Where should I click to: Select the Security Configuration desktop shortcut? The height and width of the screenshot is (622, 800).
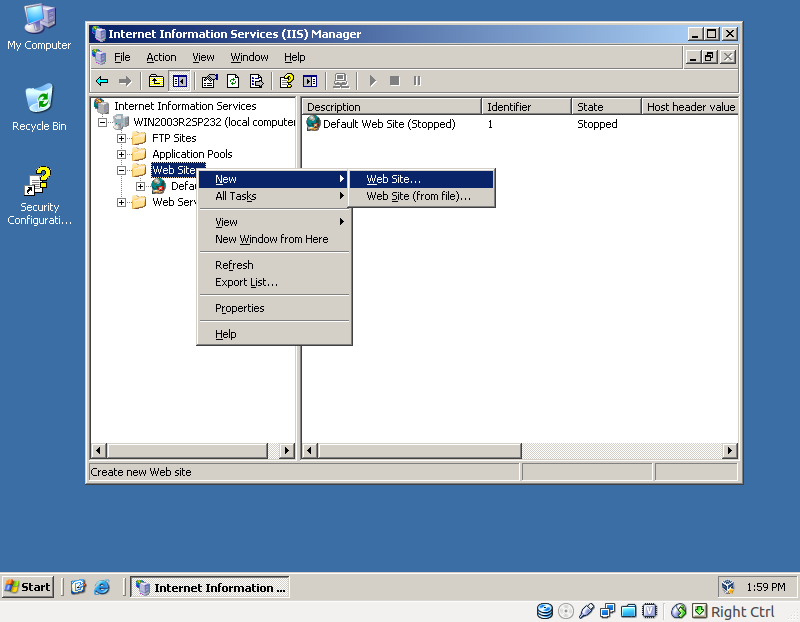39,196
